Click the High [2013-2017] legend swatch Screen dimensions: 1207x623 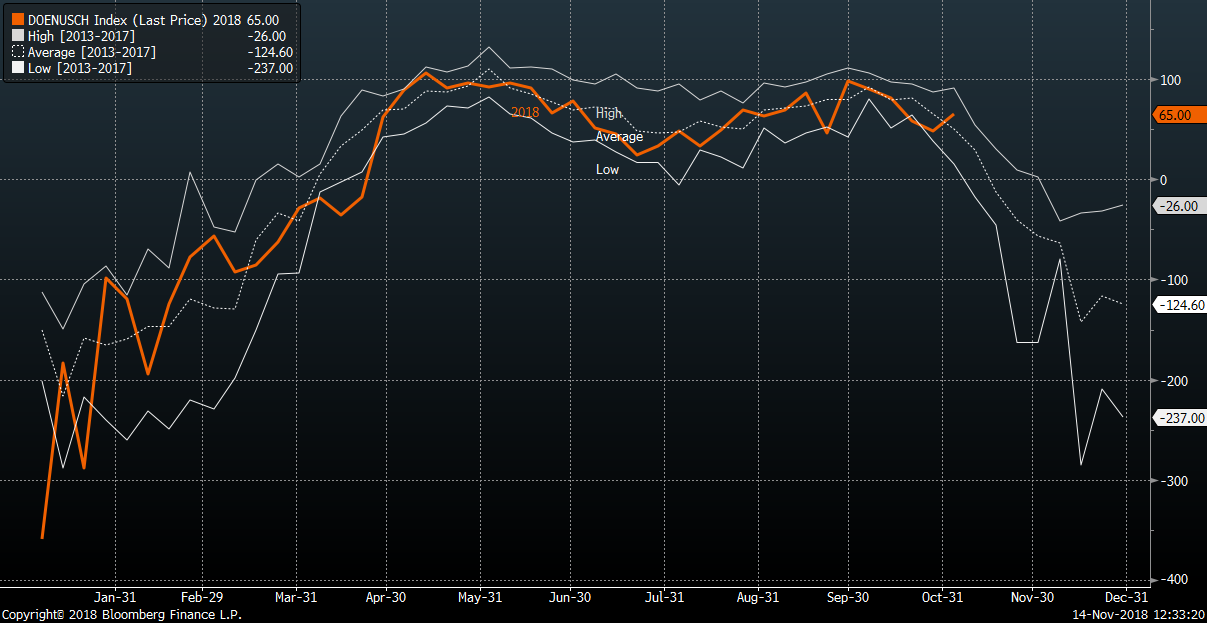point(18,36)
